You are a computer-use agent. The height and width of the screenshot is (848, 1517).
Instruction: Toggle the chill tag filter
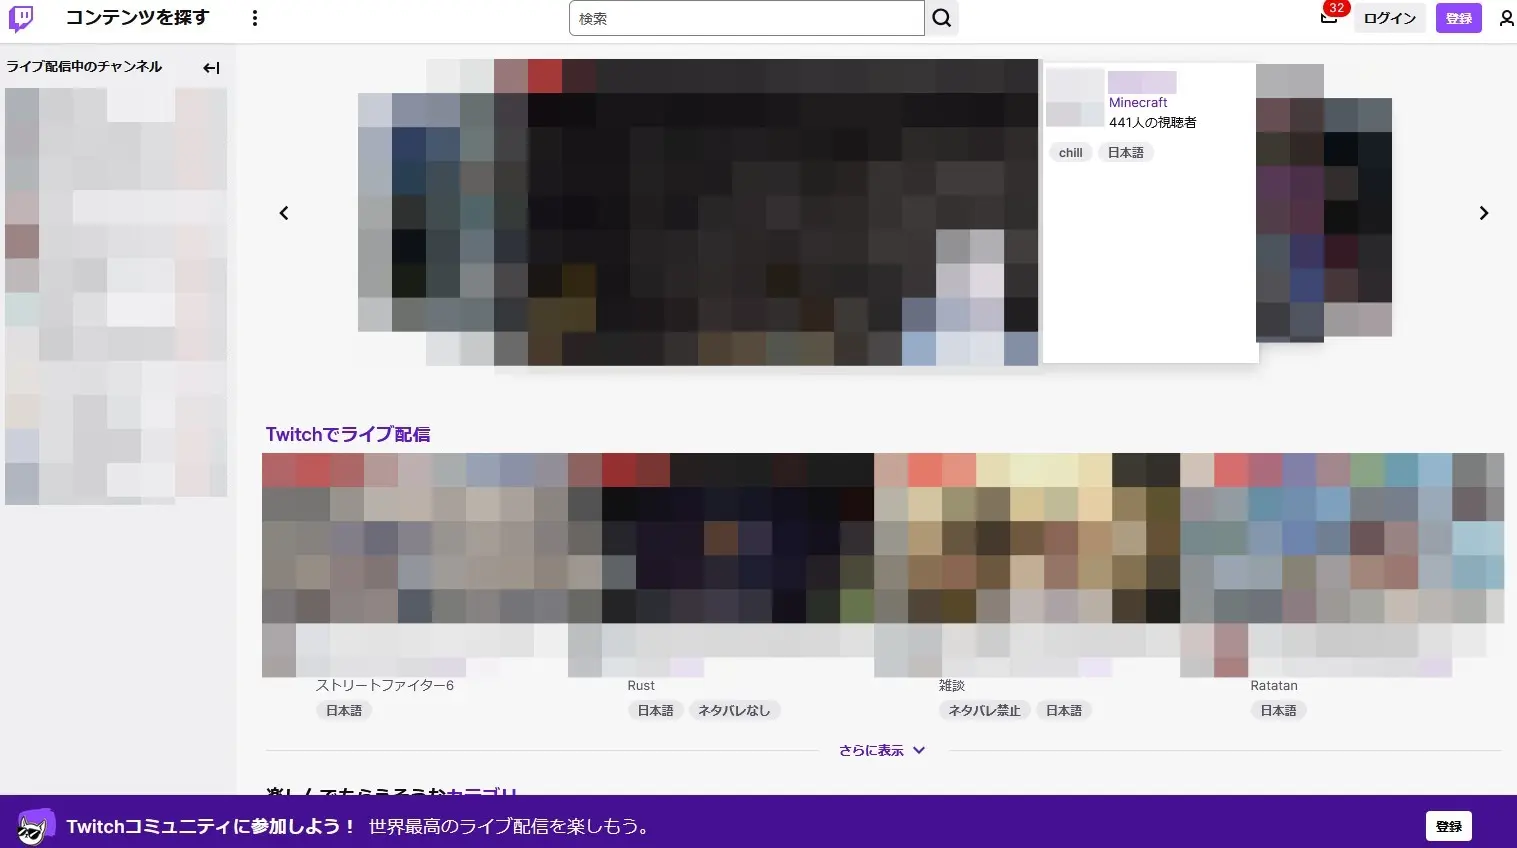point(1070,152)
